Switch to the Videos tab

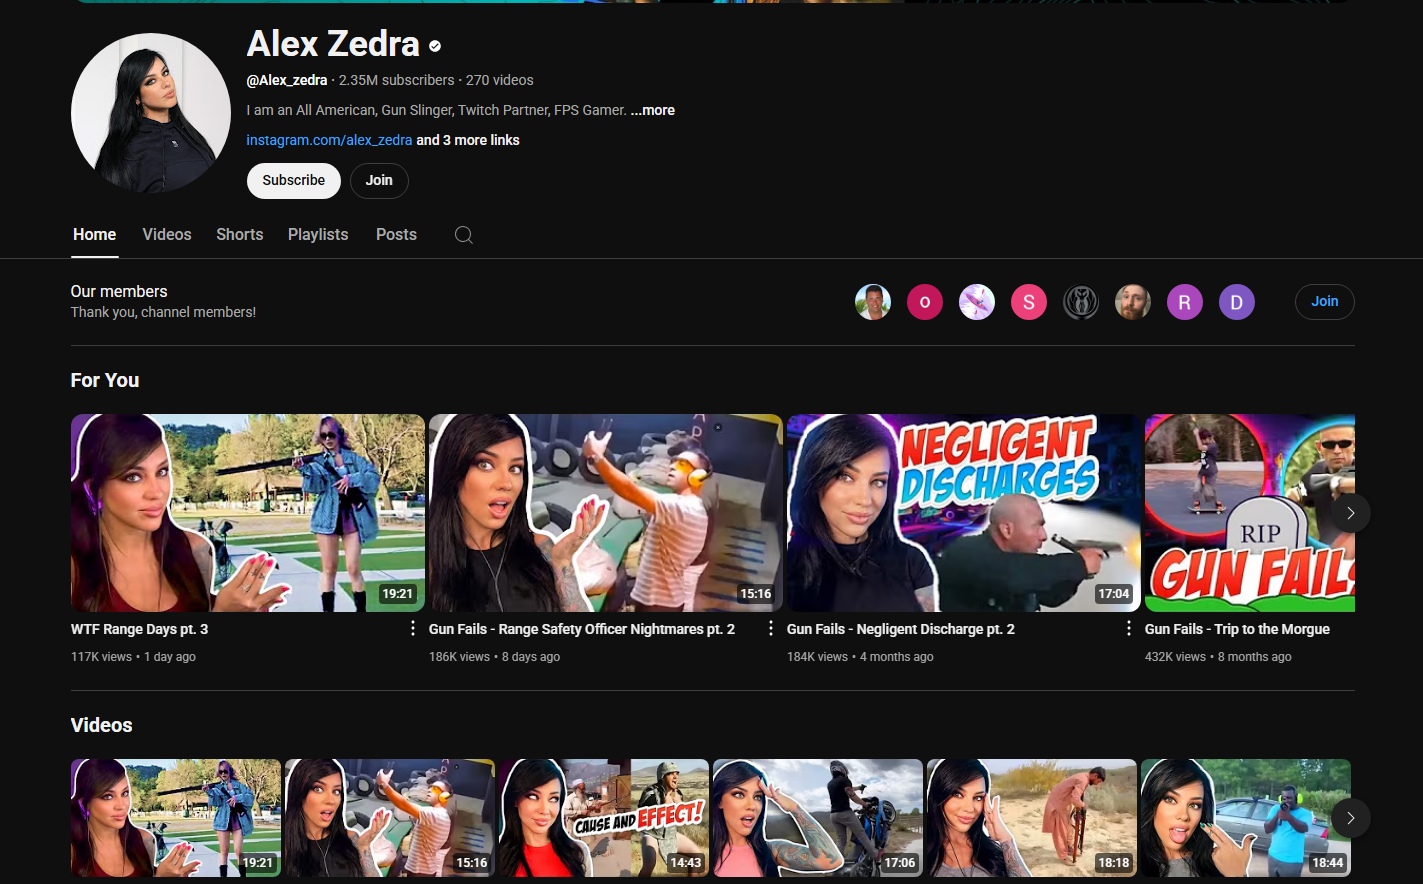(167, 234)
